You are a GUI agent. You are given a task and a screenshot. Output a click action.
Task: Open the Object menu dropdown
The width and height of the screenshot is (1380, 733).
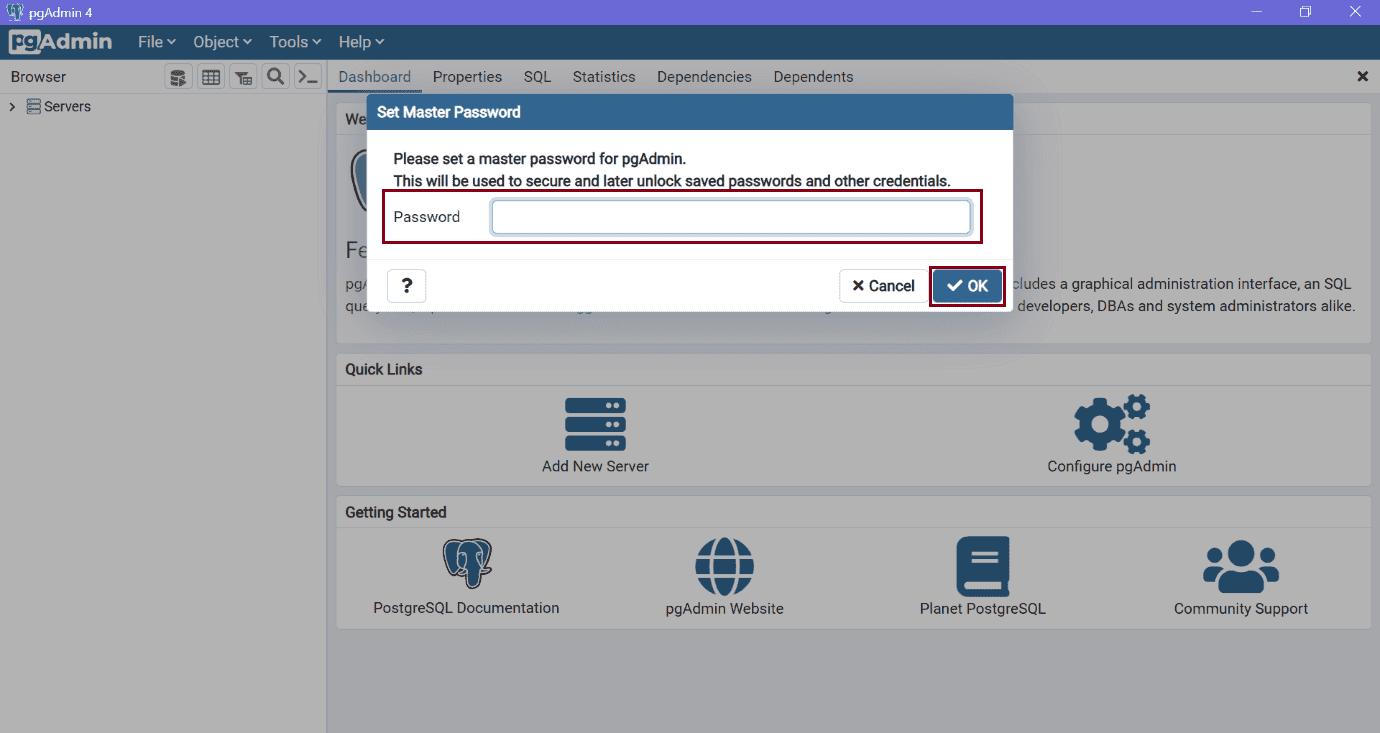223,42
